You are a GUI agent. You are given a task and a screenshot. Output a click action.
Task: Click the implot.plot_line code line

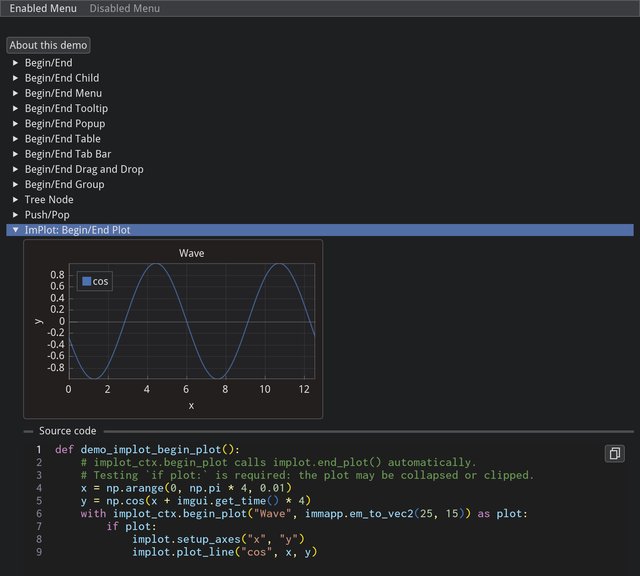click(x=224, y=552)
